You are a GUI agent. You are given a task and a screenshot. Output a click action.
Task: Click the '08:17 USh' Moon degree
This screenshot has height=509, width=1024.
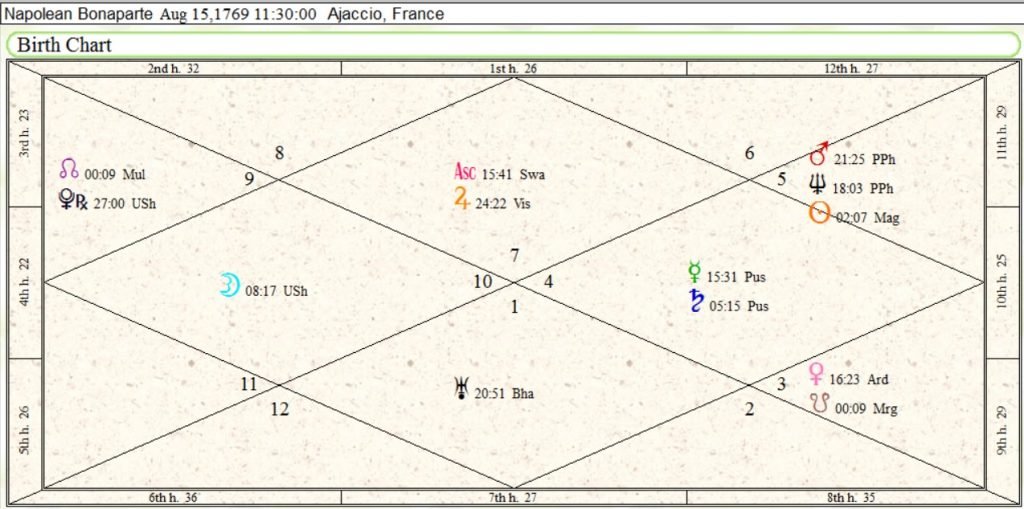coord(276,291)
